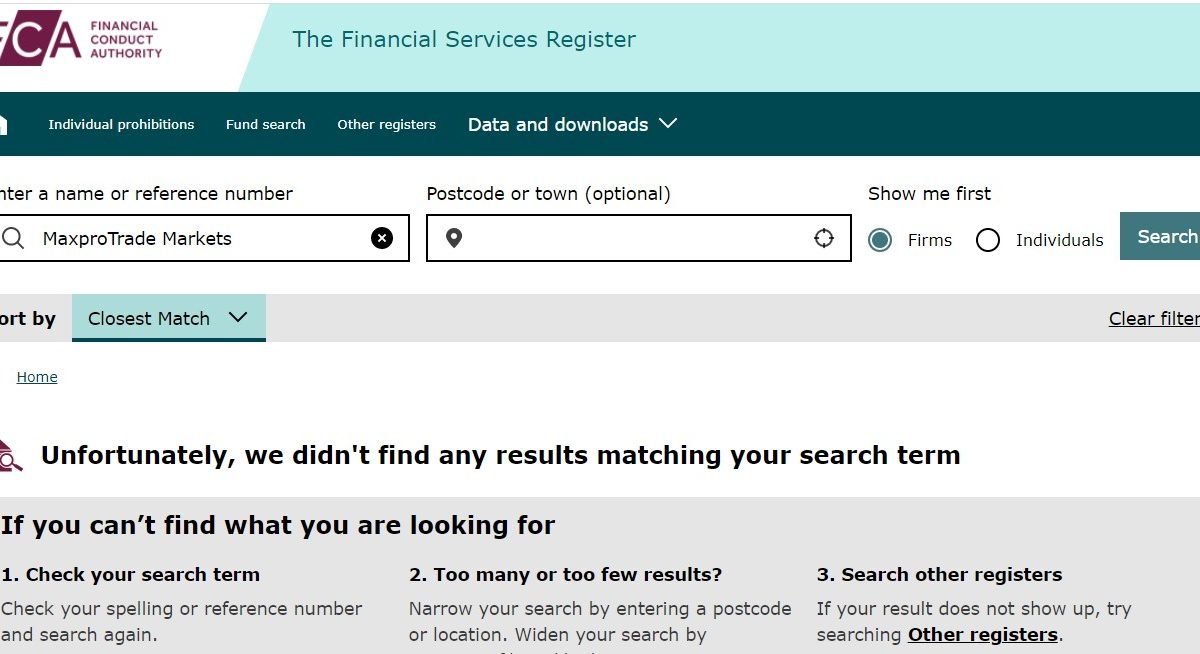Click the no-results search icon beside the heading
The width and height of the screenshot is (1200, 654).
pyautogui.click(x=10, y=456)
